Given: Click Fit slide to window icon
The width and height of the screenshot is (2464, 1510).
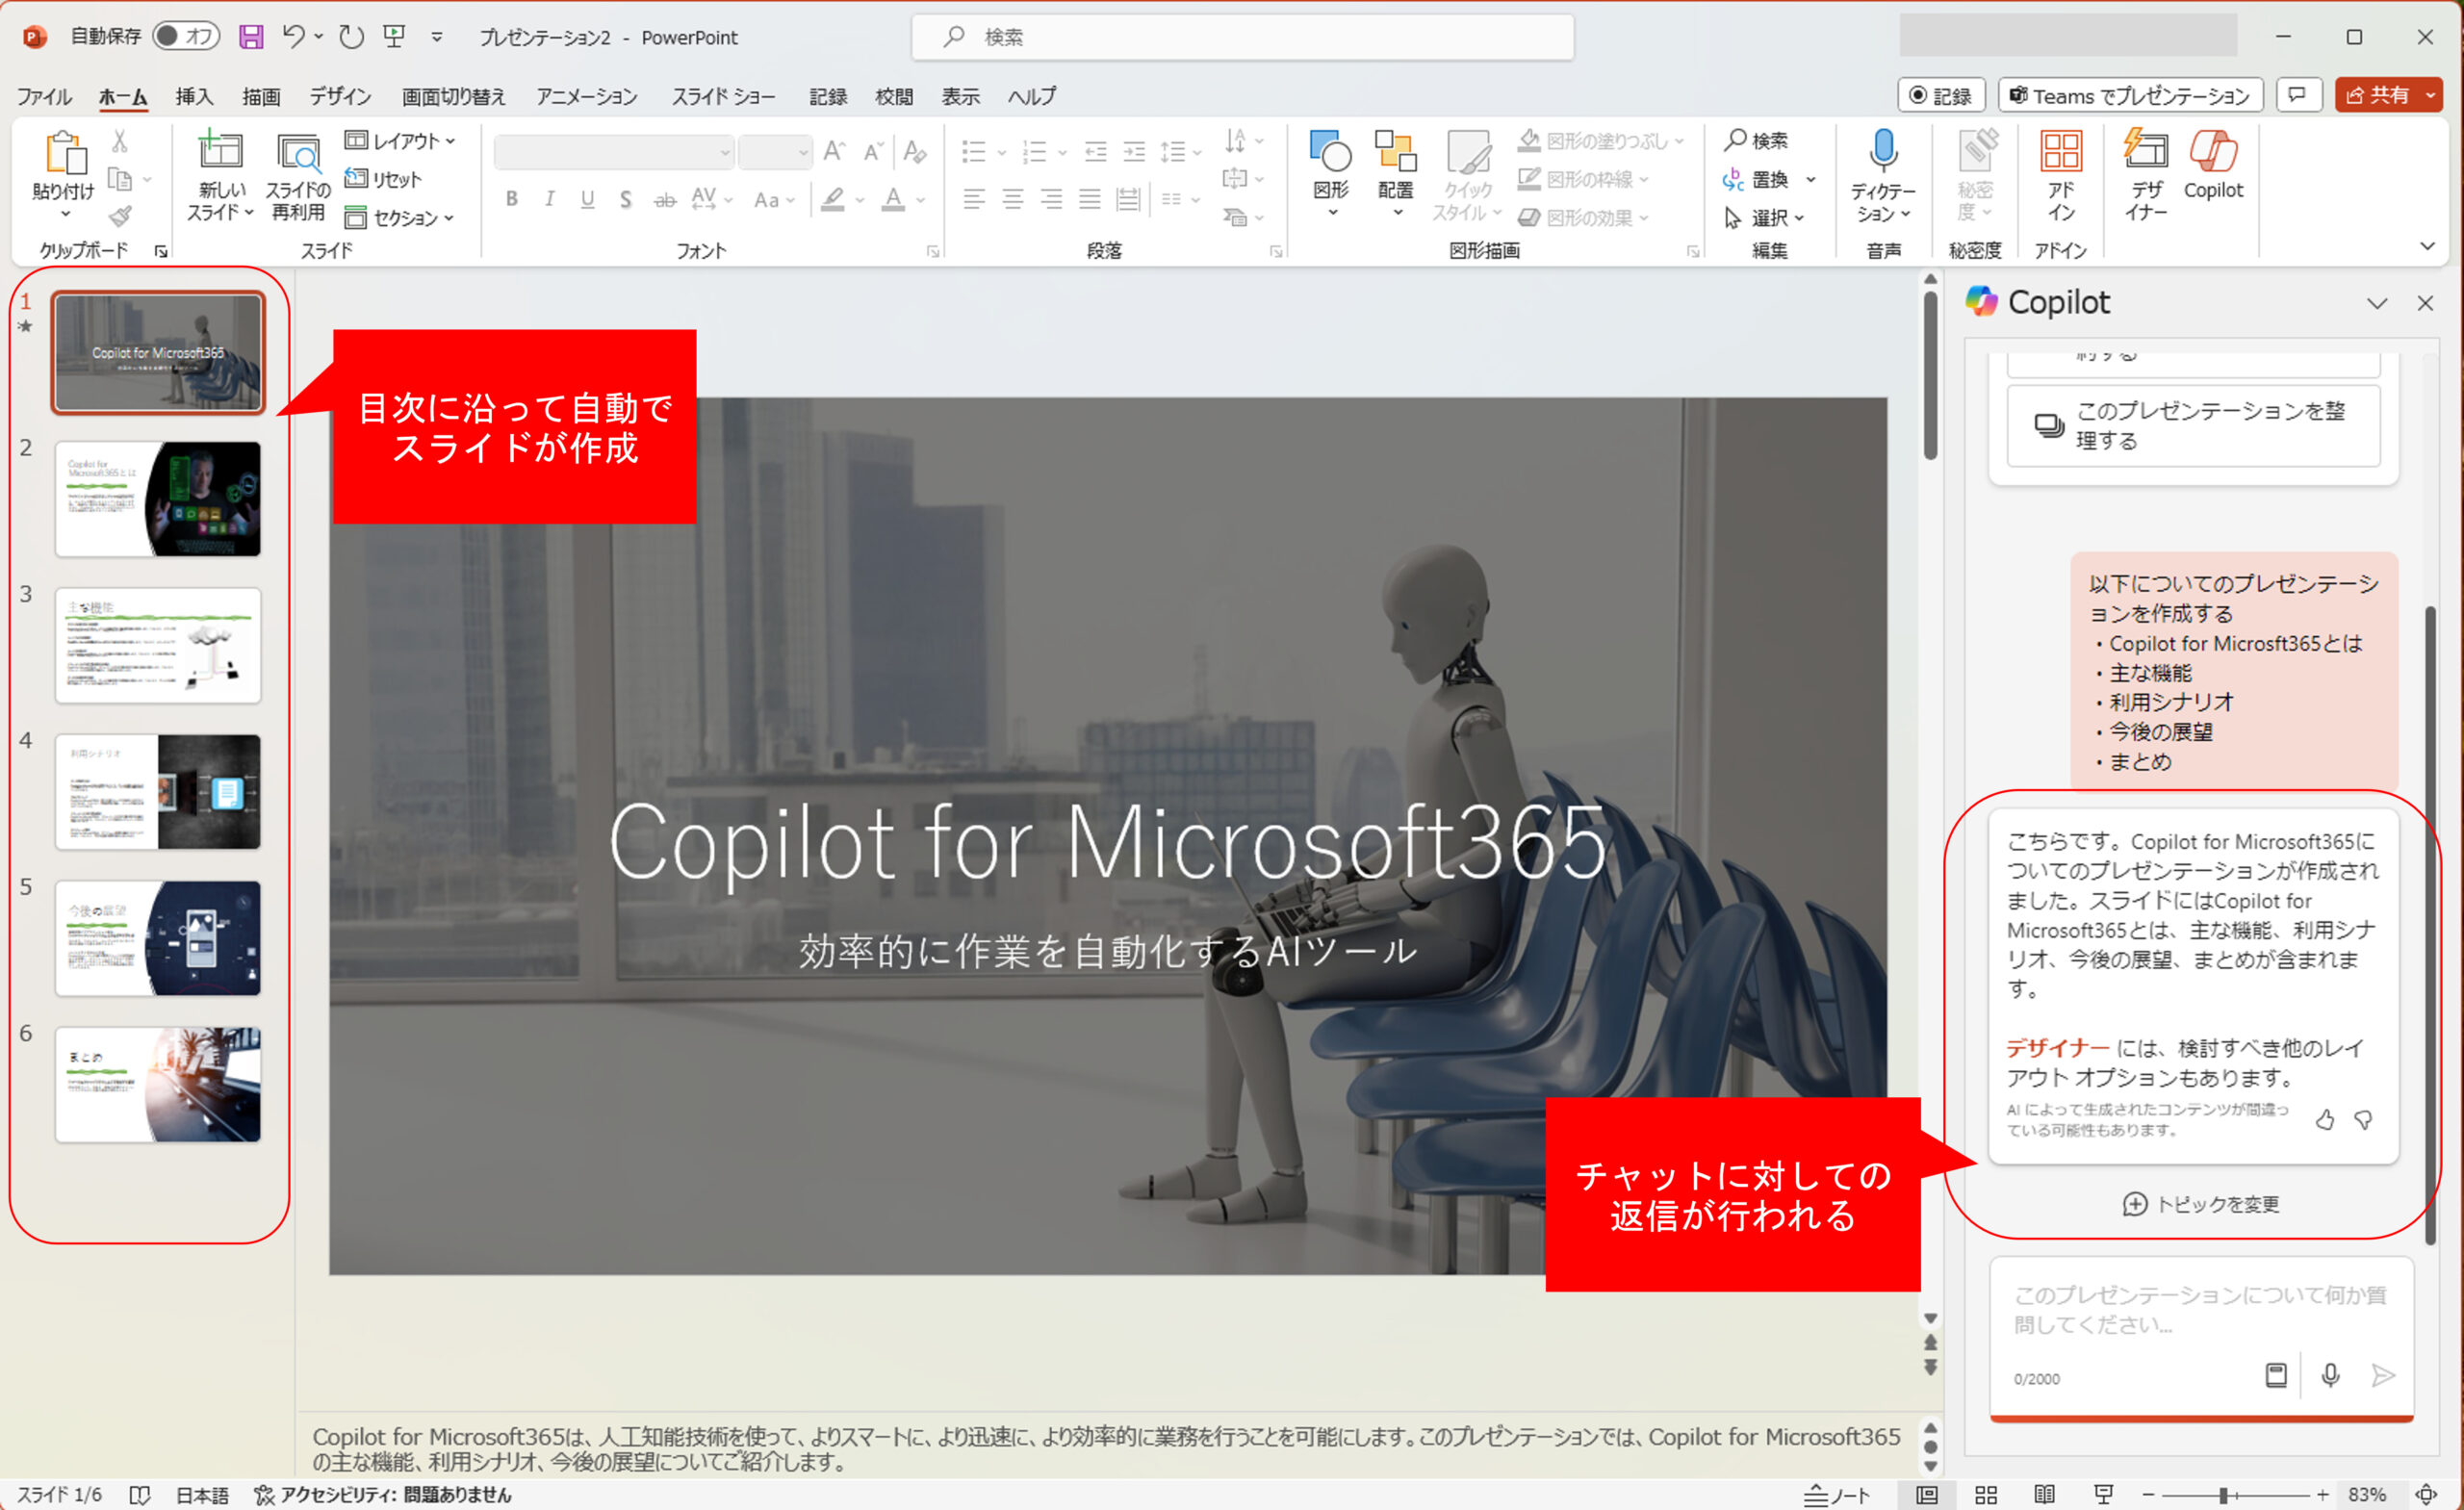Looking at the screenshot, I should click(2427, 1495).
